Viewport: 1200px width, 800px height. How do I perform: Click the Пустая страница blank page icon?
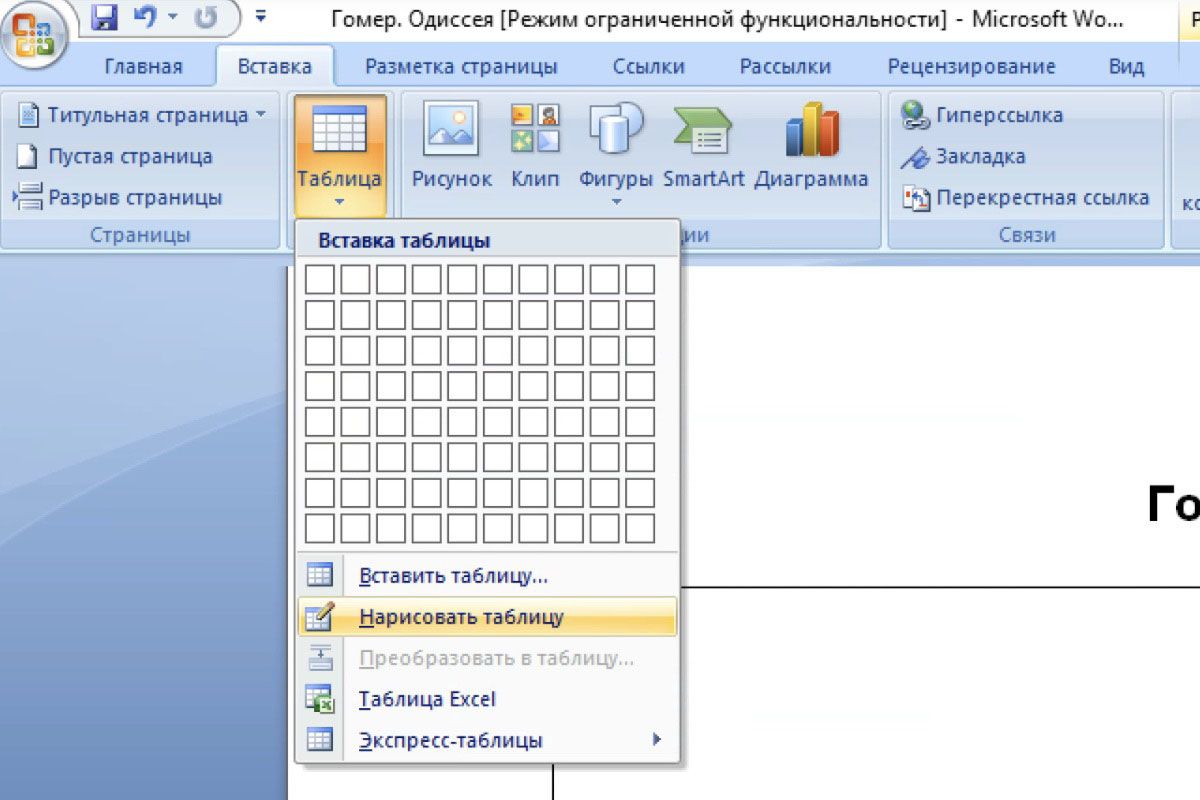(29, 157)
